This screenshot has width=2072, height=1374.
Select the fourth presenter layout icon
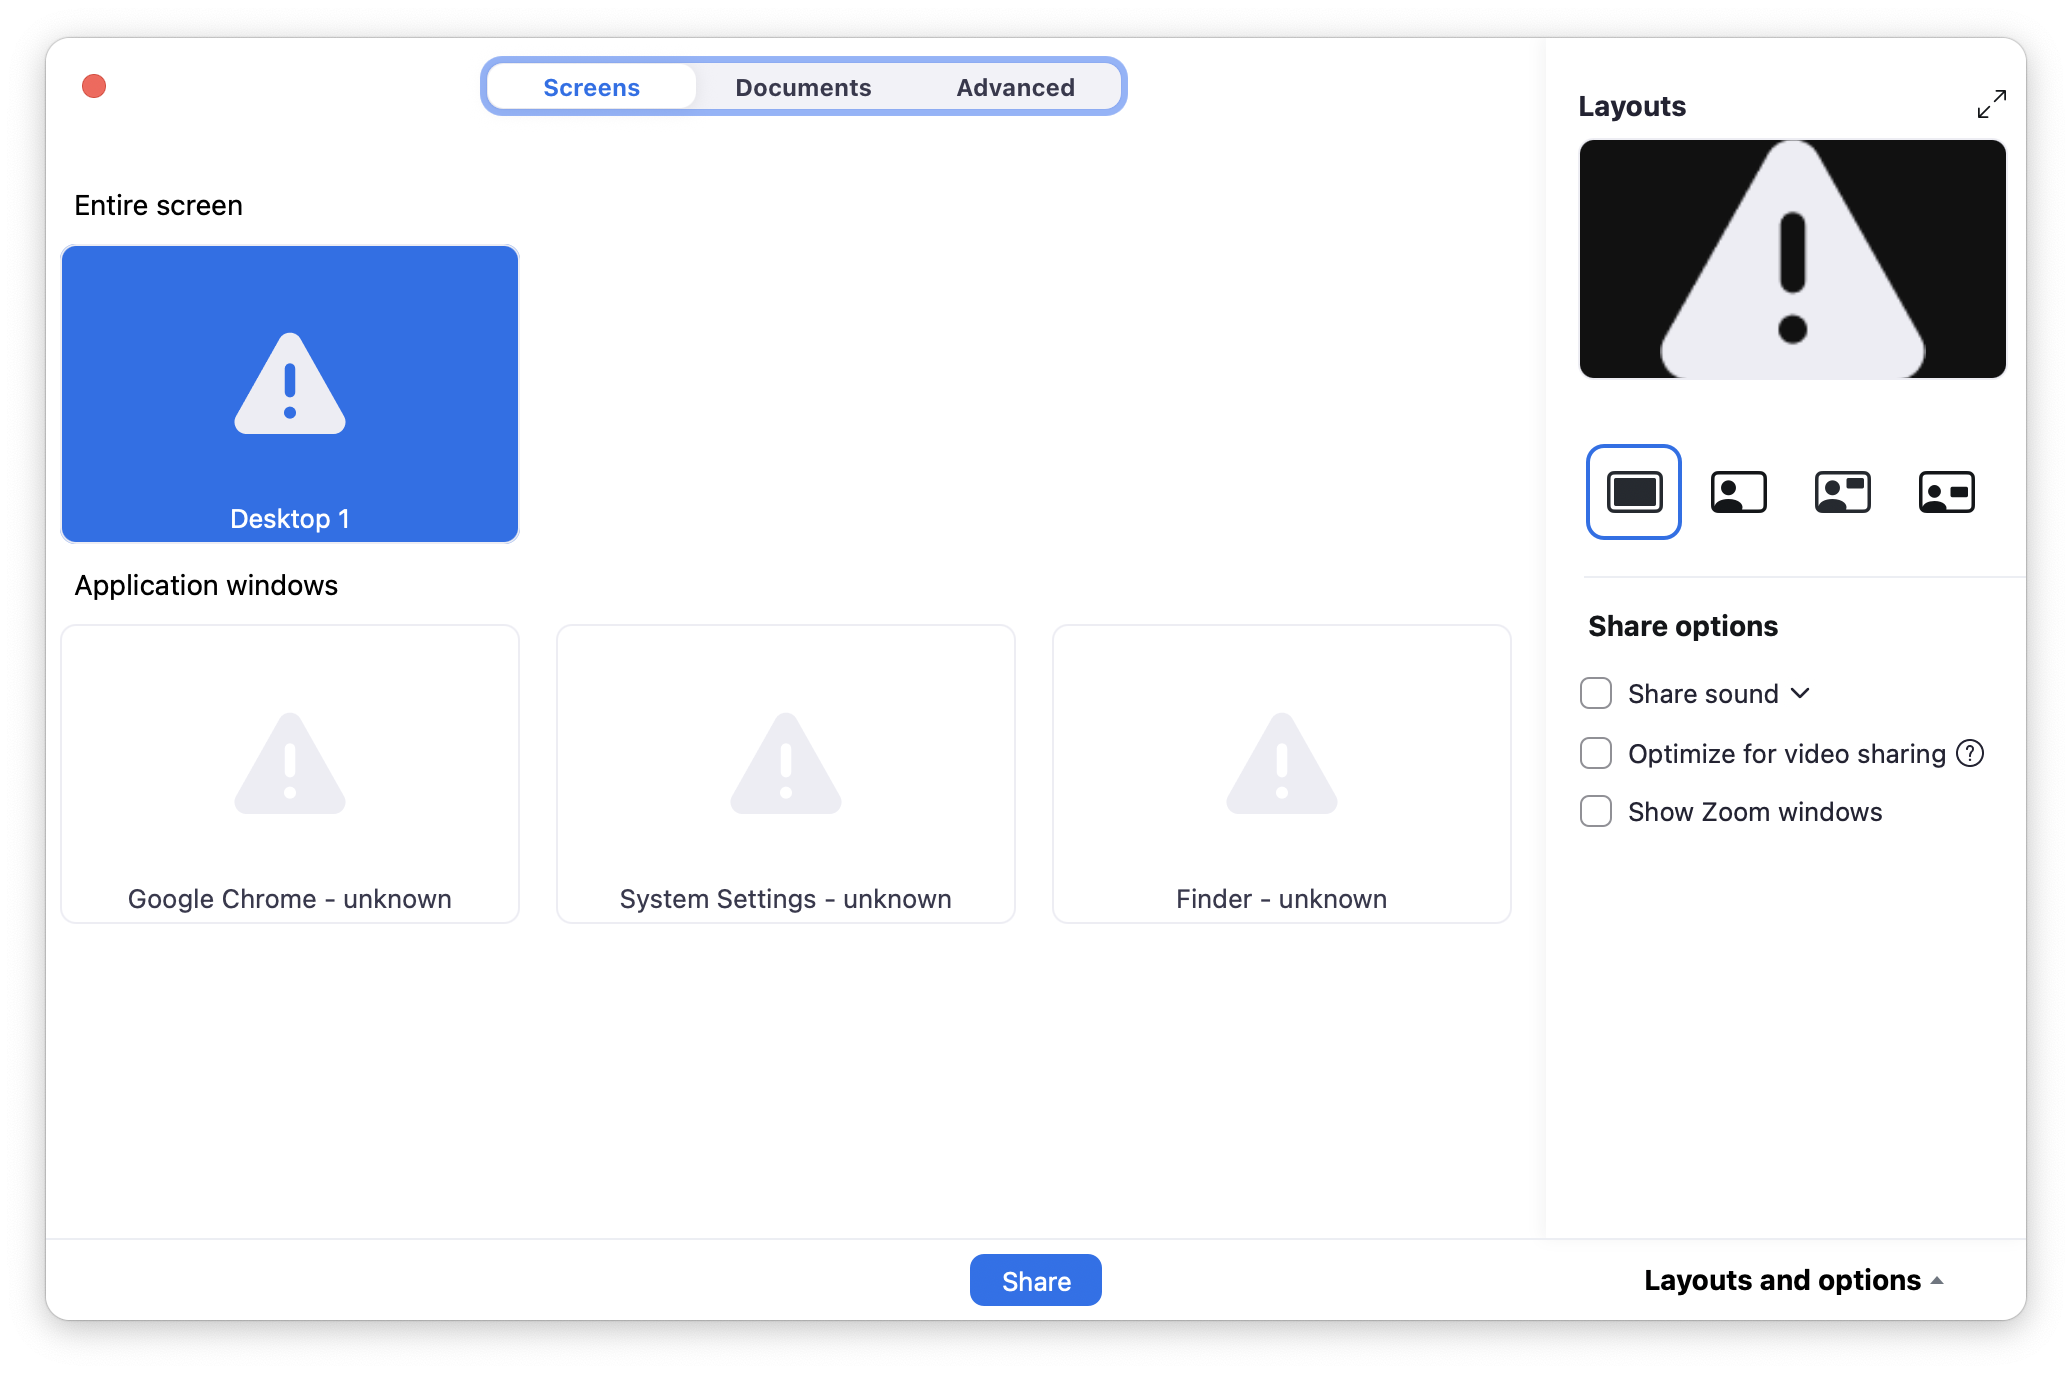(1946, 492)
